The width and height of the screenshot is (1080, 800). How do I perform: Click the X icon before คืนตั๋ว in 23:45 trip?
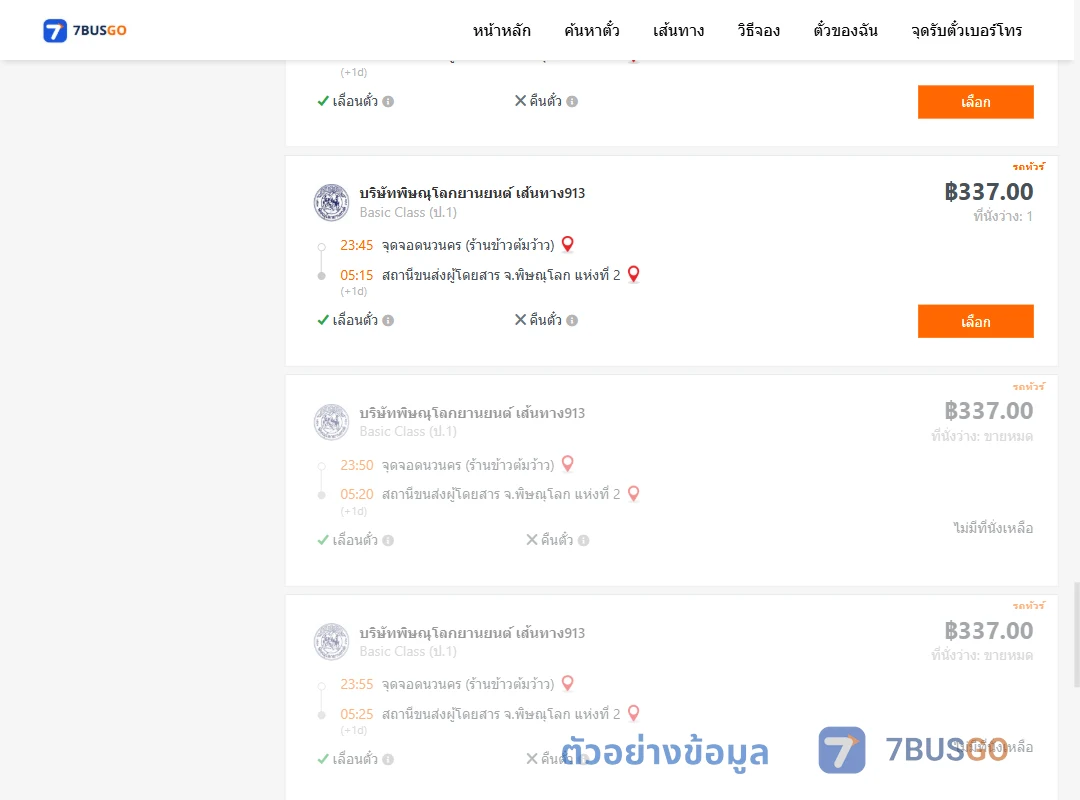click(521, 320)
